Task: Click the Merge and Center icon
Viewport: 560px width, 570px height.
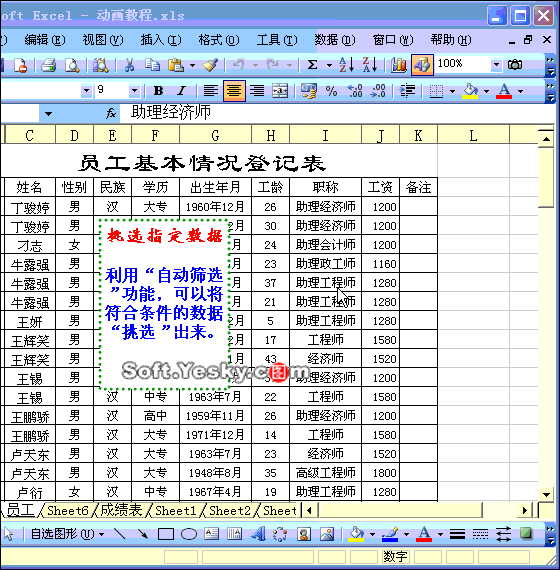Action: coord(280,91)
